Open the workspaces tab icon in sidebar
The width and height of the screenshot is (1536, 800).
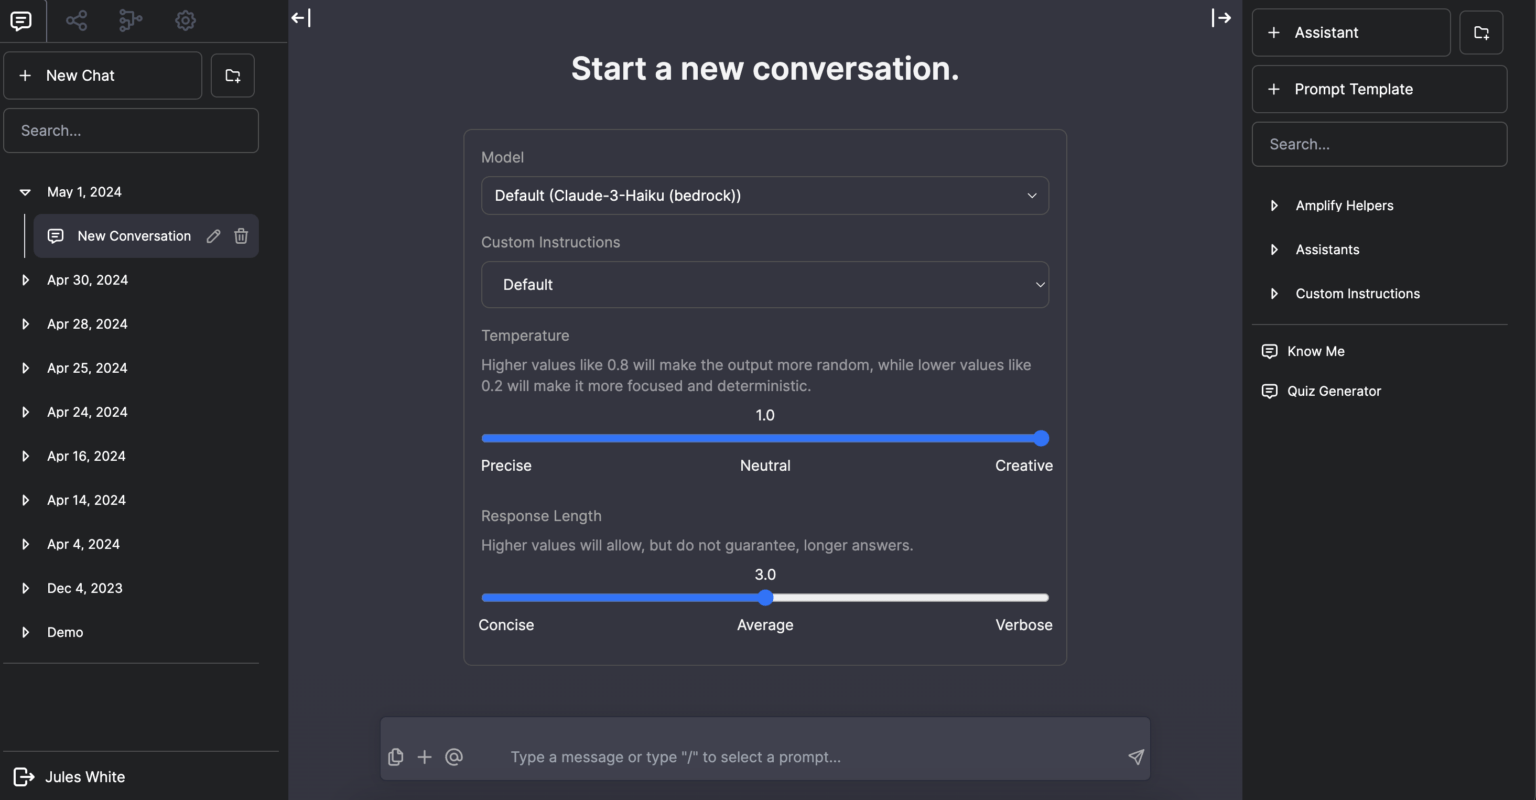click(x=130, y=20)
